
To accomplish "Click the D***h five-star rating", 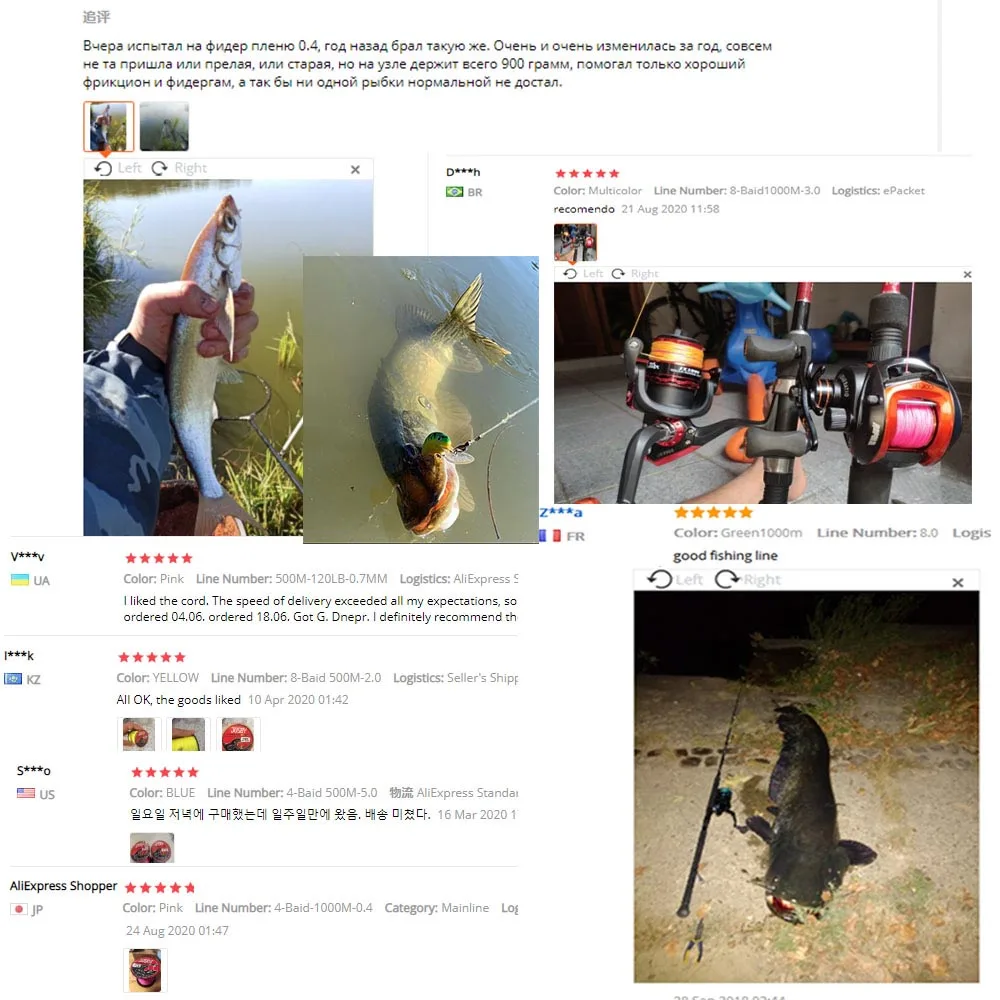I will point(587,173).
